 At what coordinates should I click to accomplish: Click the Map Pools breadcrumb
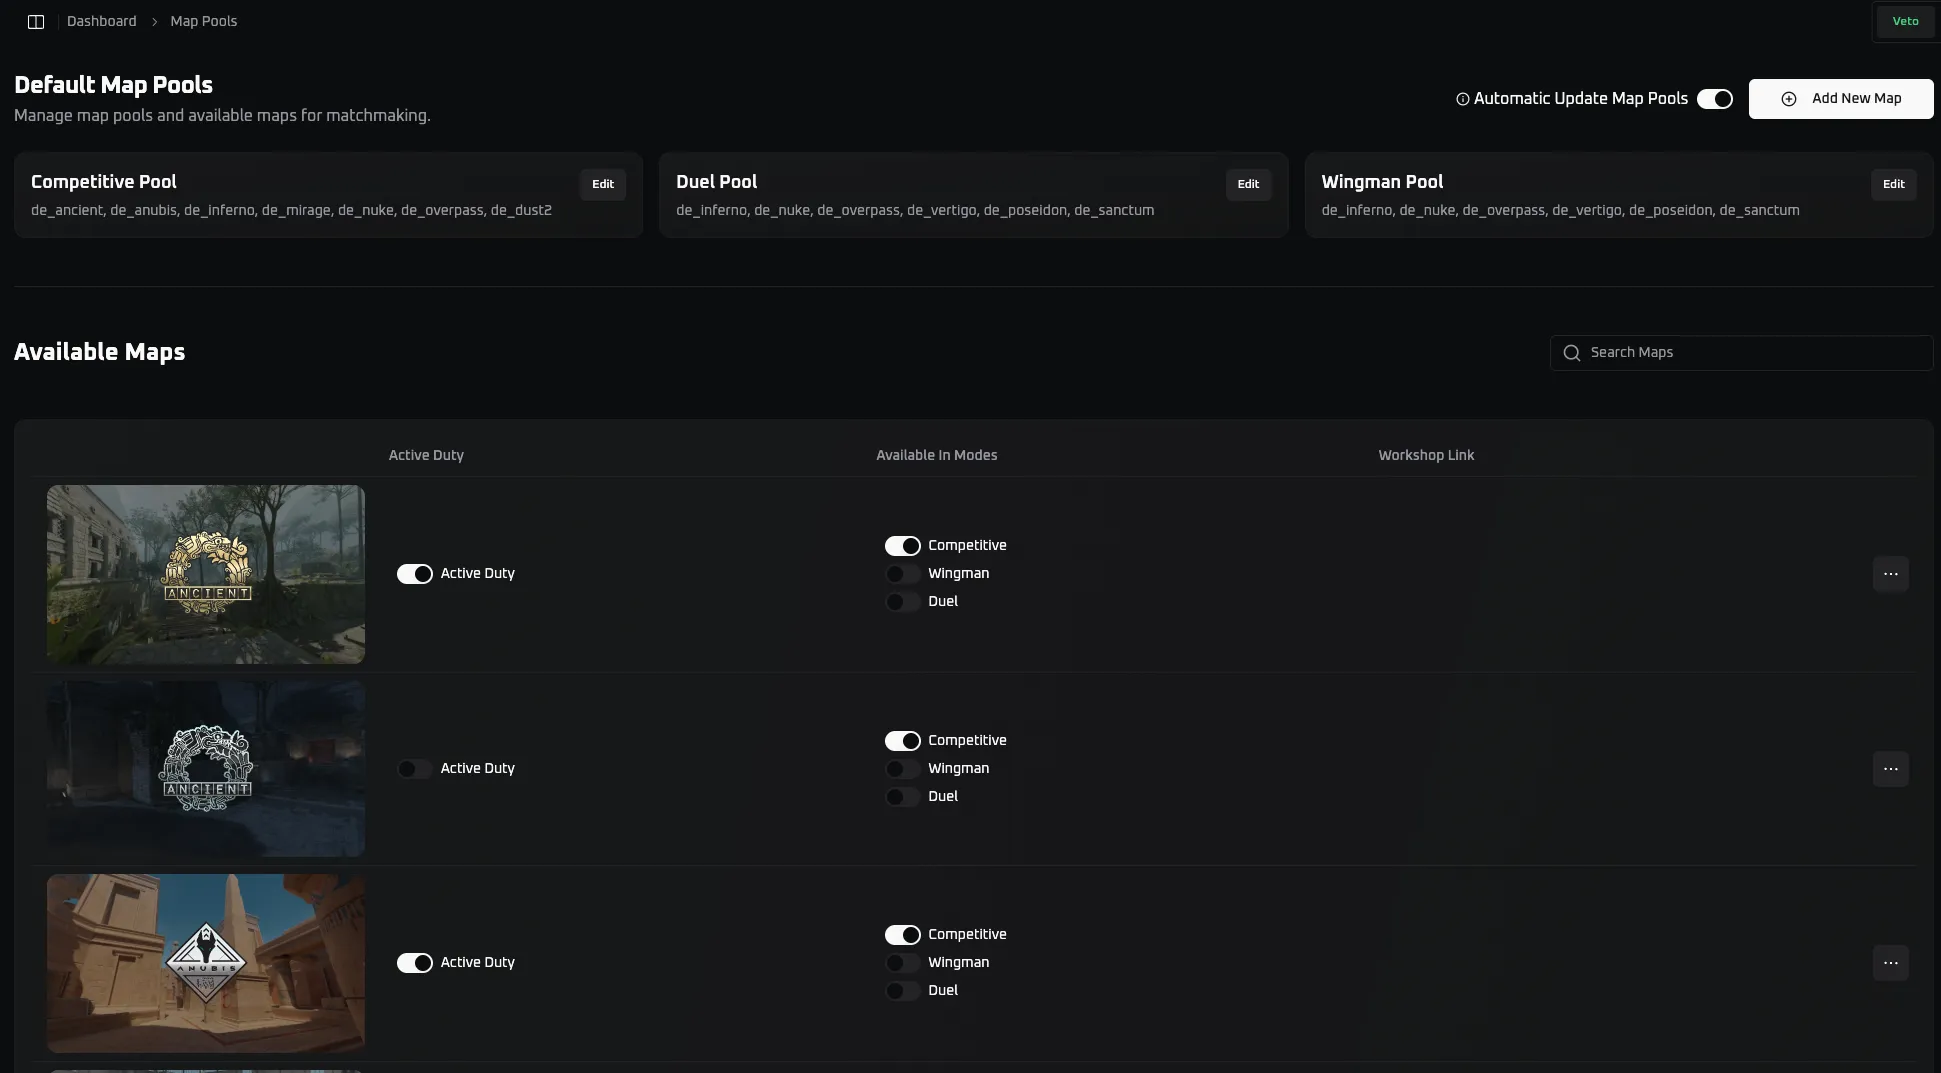203,21
